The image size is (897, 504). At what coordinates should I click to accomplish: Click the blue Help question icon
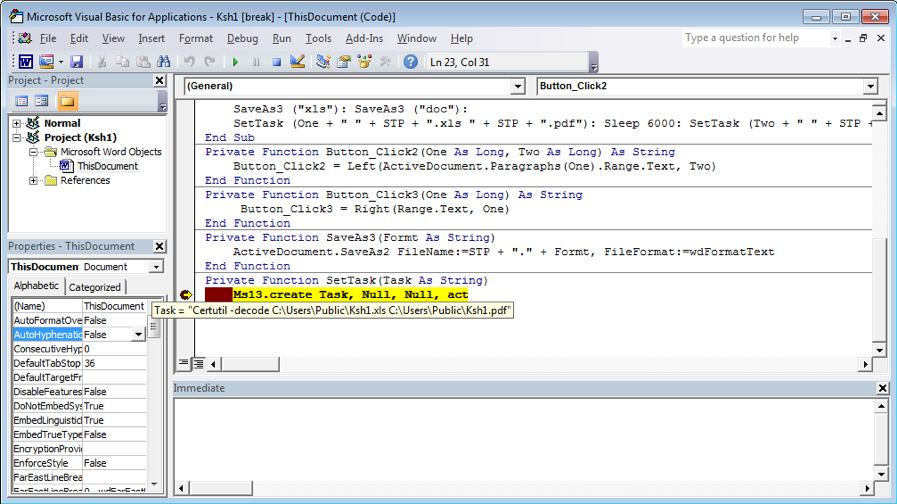click(x=410, y=62)
